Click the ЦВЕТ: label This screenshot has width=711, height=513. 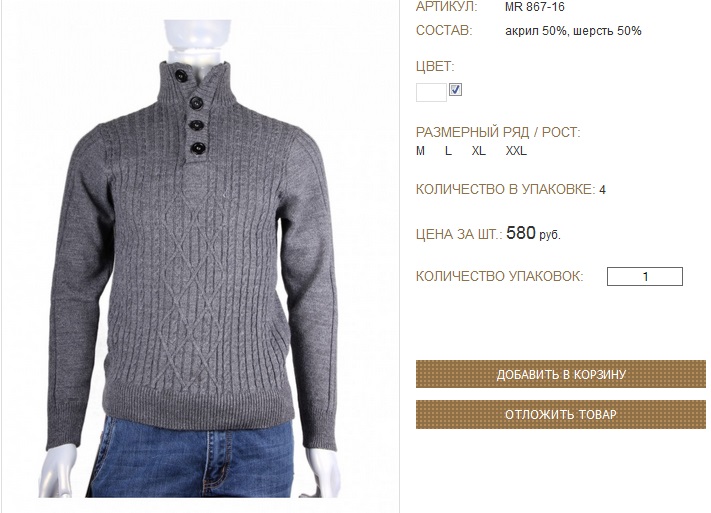435,67
